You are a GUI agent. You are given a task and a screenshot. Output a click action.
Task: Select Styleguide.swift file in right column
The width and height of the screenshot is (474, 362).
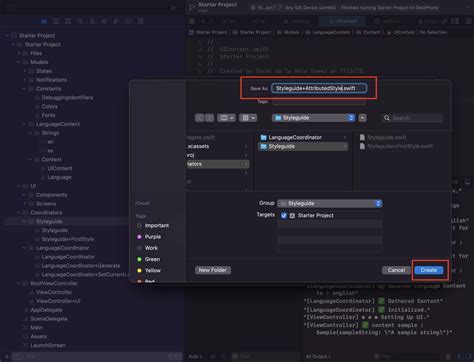[387, 137]
